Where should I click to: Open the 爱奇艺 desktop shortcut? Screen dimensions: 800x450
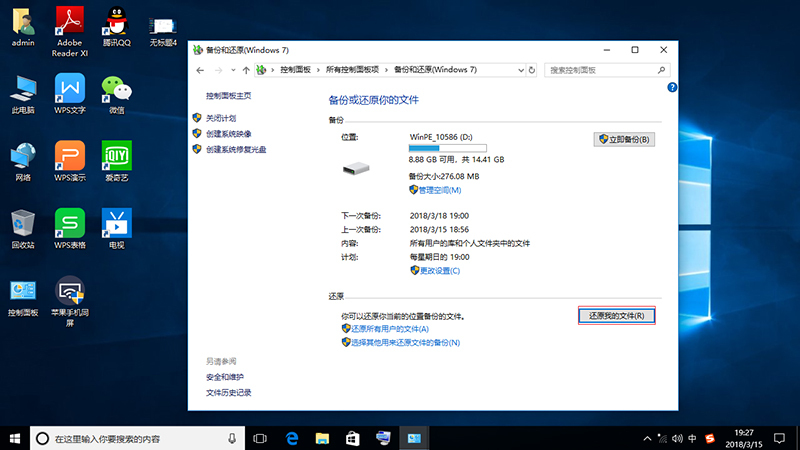(x=116, y=162)
